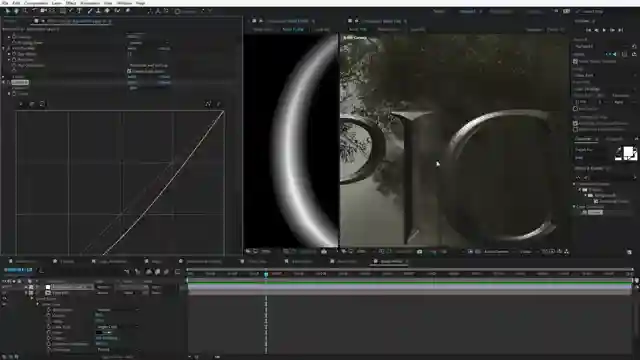Open the Effect menu
This screenshot has height=360, width=640.
pyautogui.click(x=71, y=3)
